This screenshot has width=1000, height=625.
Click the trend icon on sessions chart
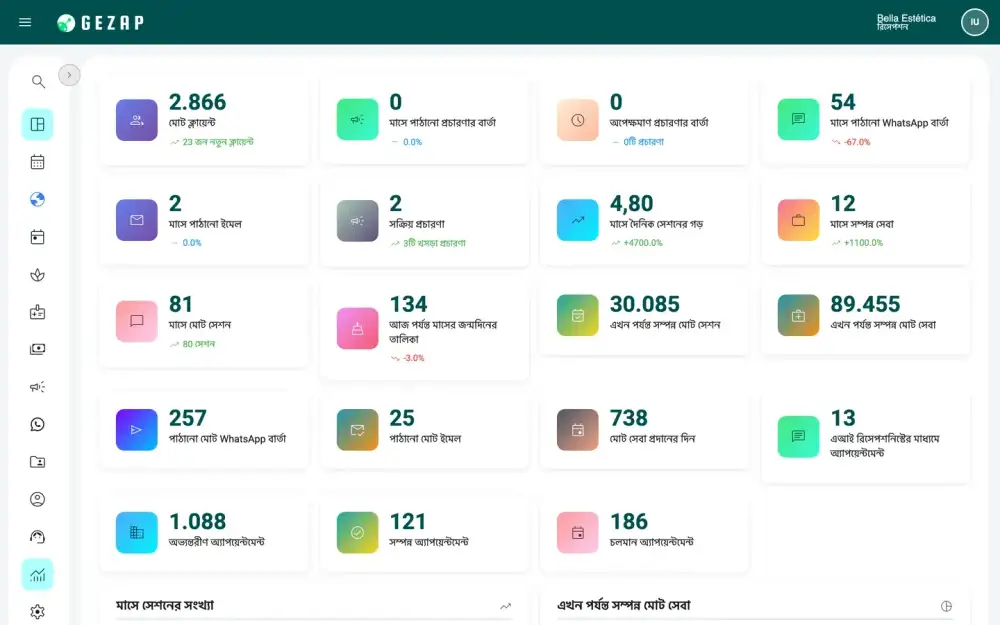[506, 606]
